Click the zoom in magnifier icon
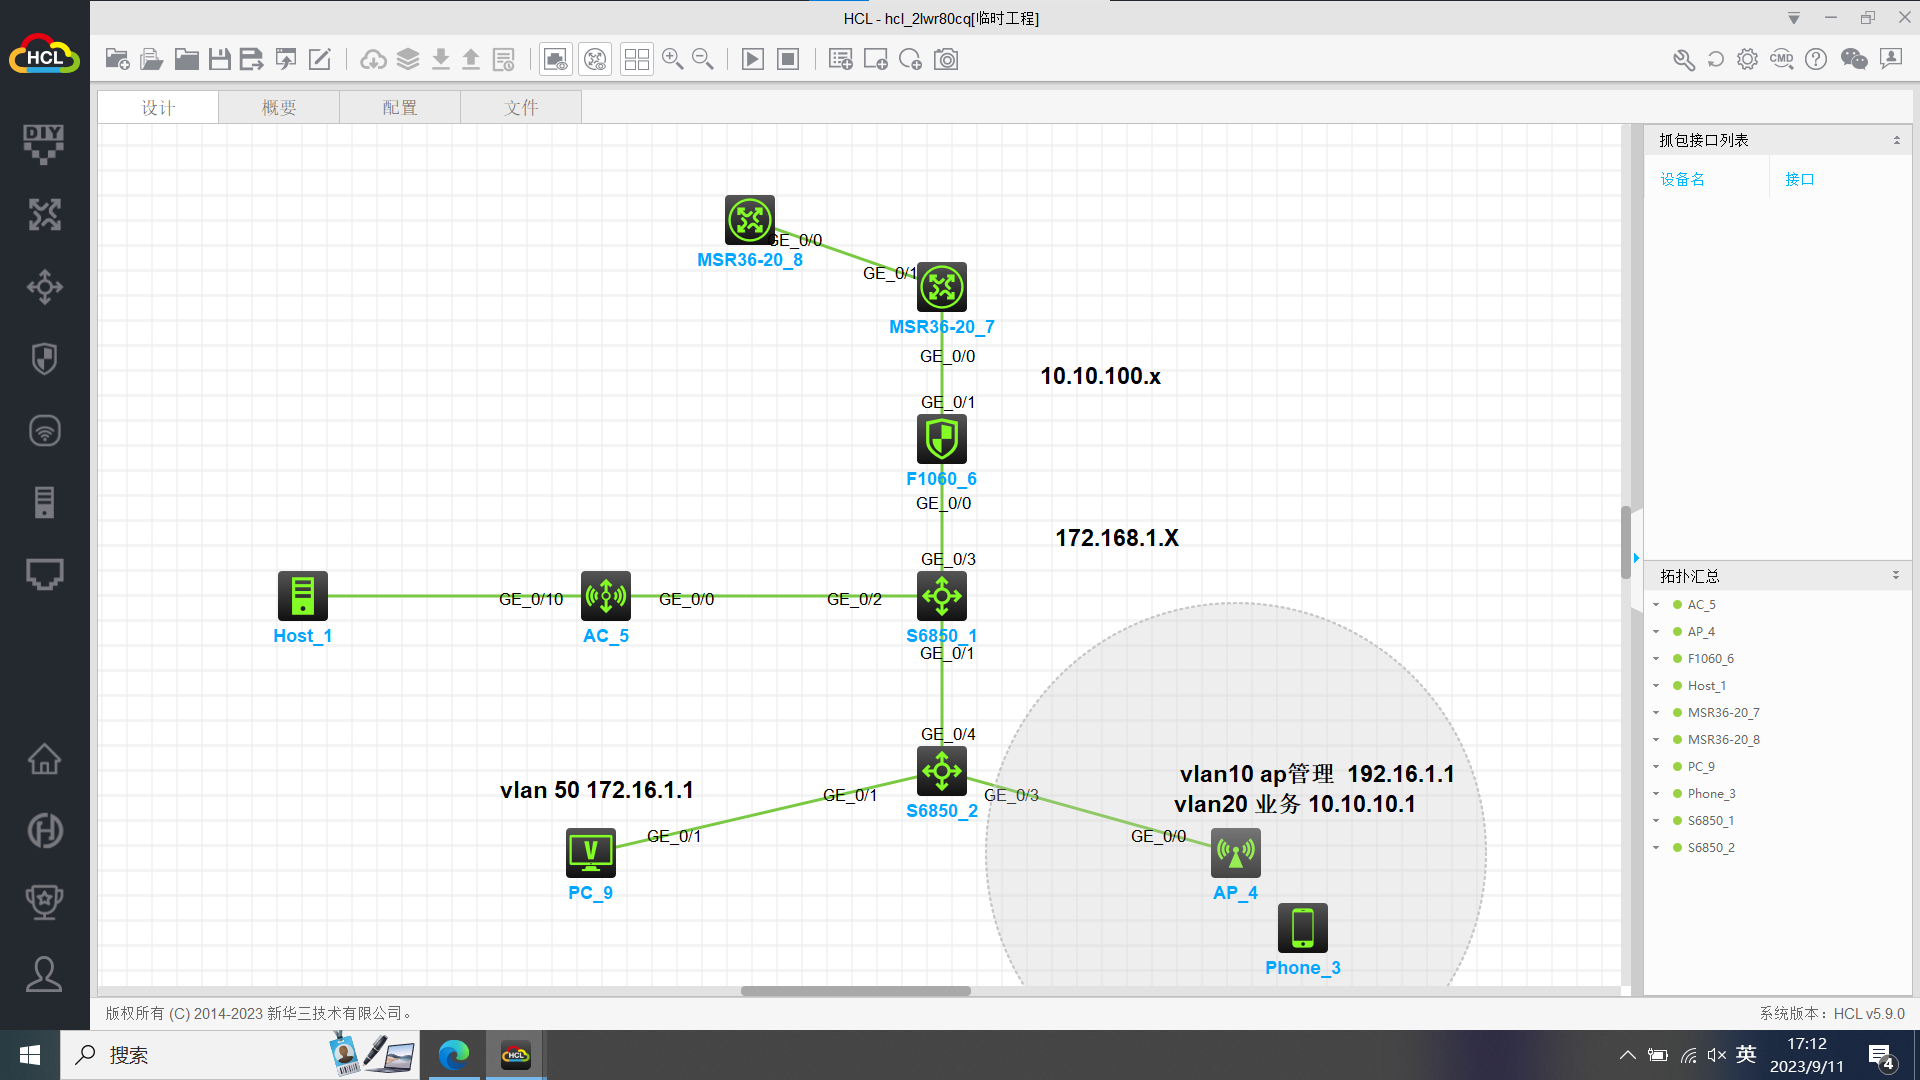This screenshot has width=1920, height=1080. pyautogui.click(x=673, y=60)
